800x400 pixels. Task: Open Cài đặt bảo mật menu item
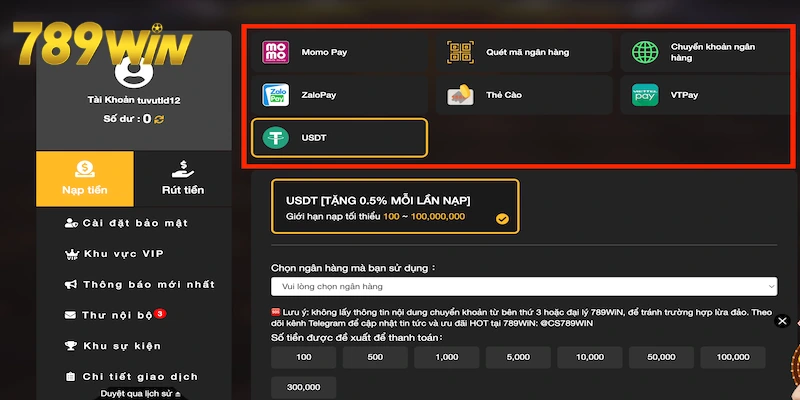click(126, 223)
